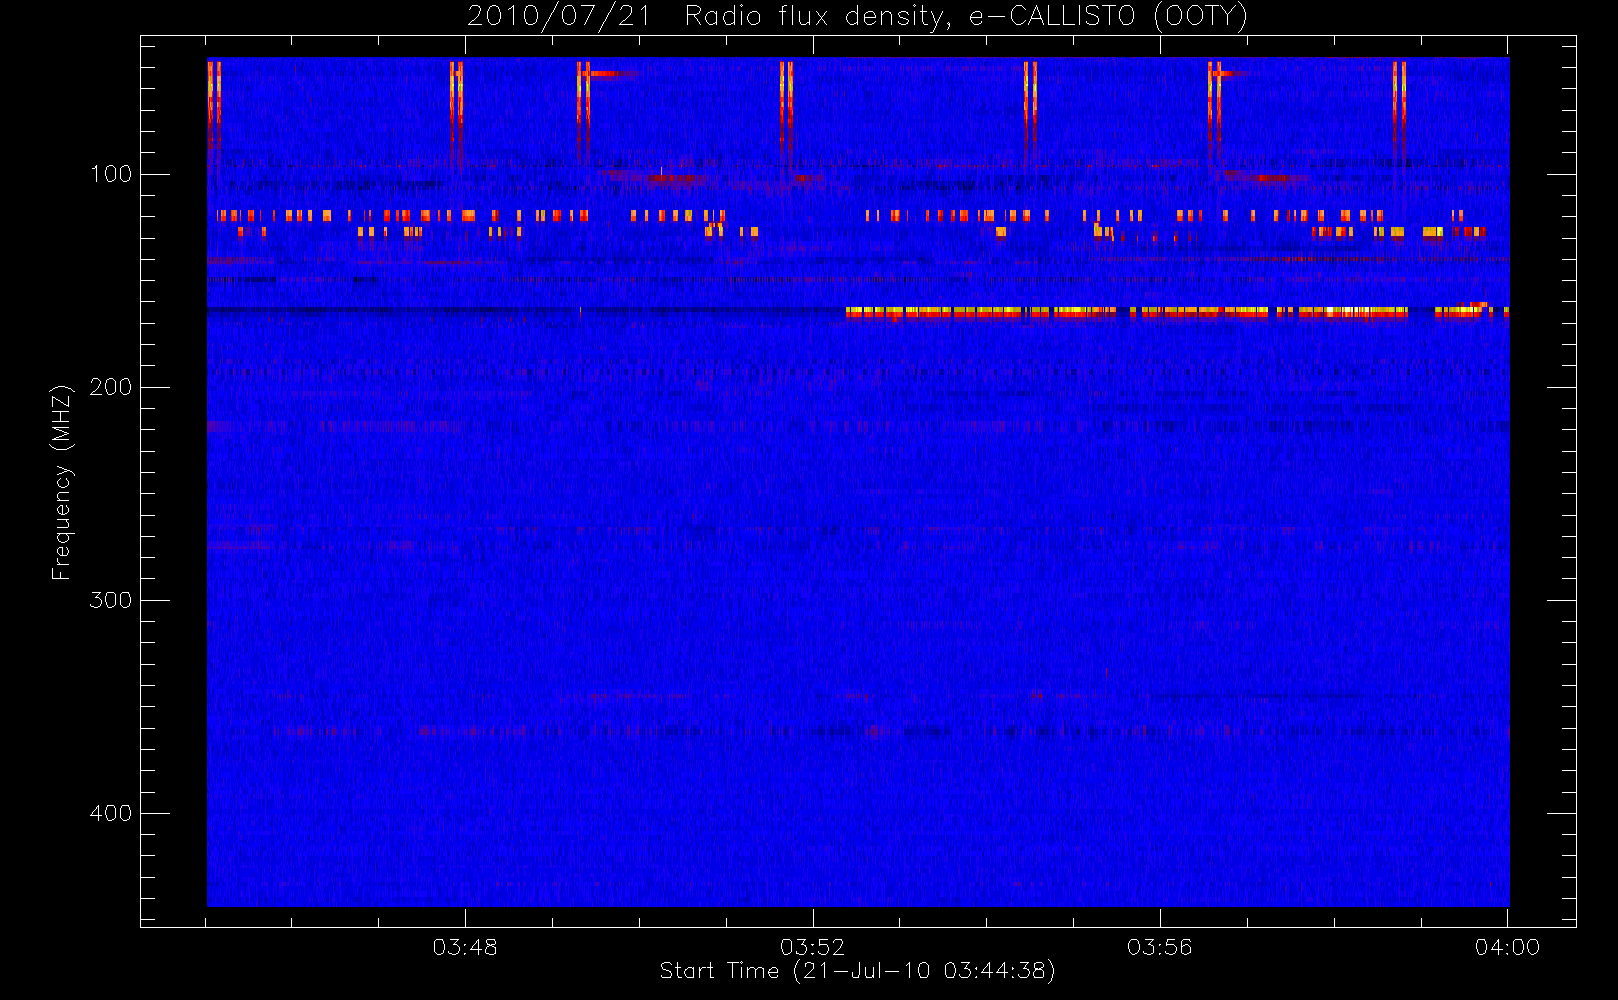This screenshot has width=1618, height=1000.
Task: Click the plot title '2010/07/21 Radio flux density'
Action: click(709, 17)
